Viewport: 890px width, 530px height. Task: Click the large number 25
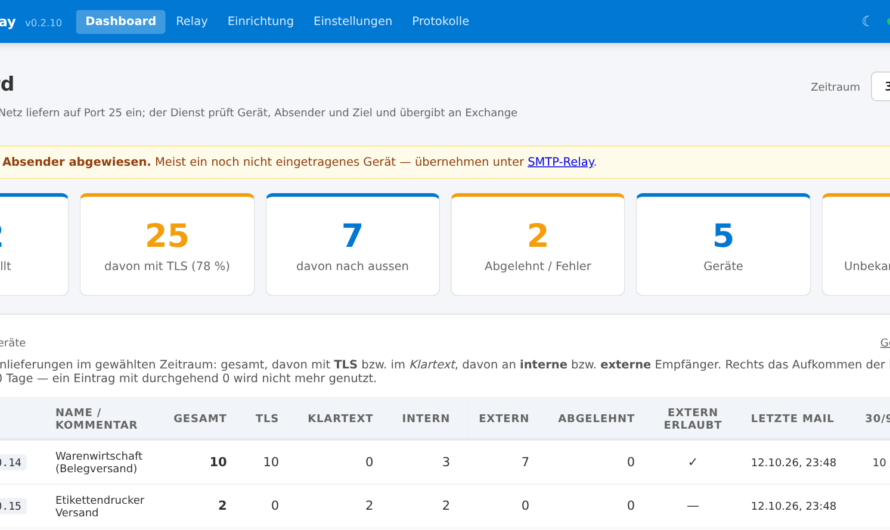(x=167, y=235)
